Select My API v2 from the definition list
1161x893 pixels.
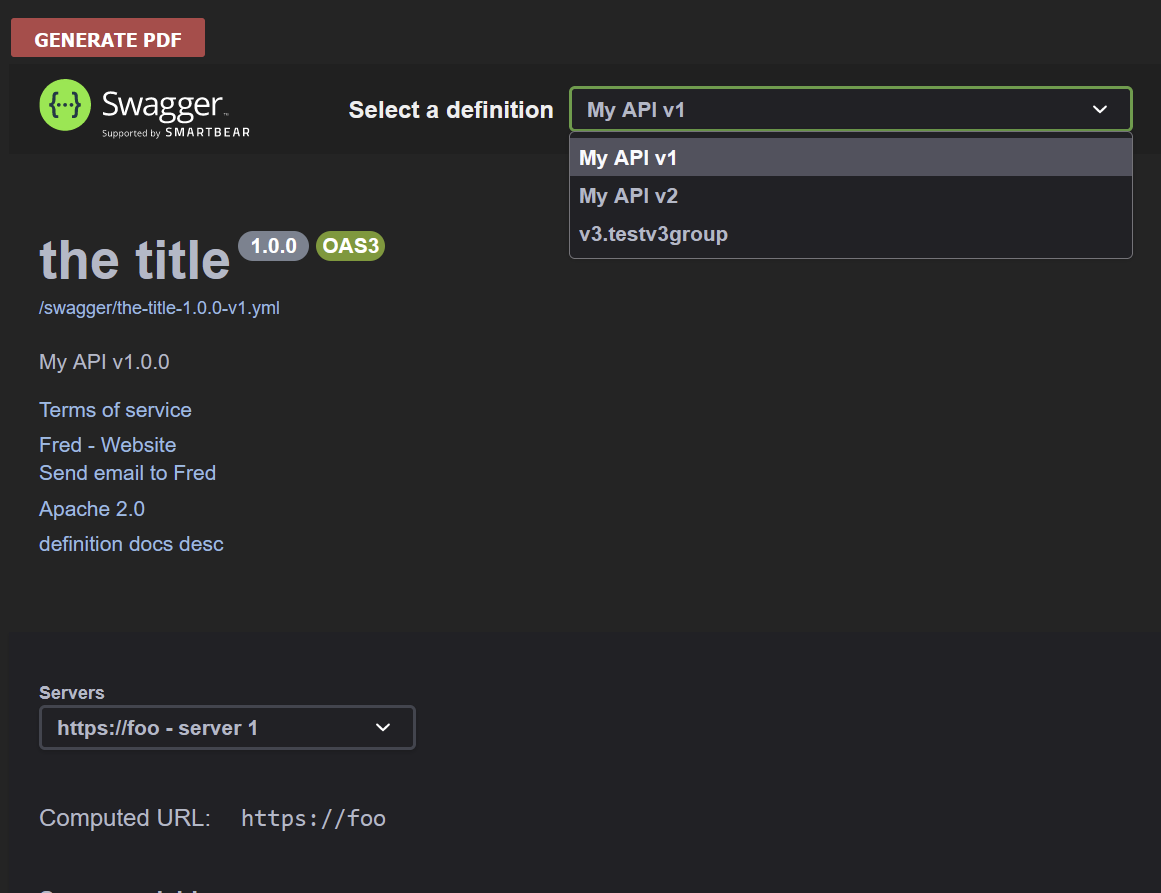pyautogui.click(x=628, y=196)
